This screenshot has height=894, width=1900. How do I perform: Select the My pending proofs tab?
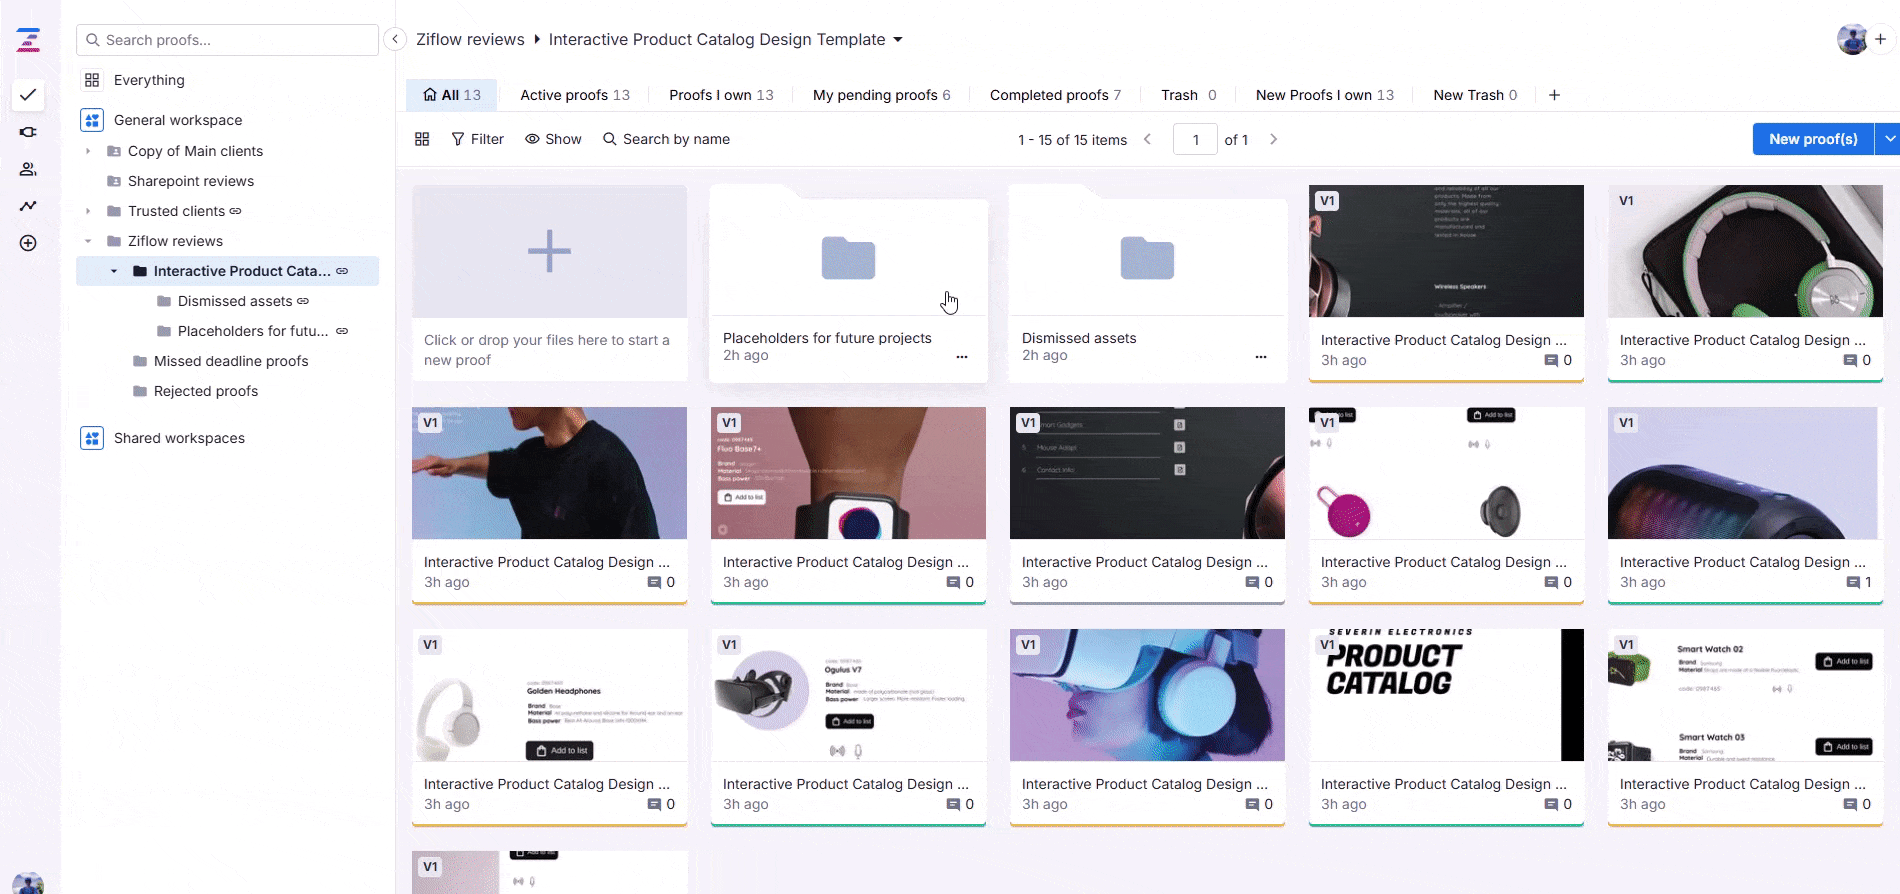881,95
